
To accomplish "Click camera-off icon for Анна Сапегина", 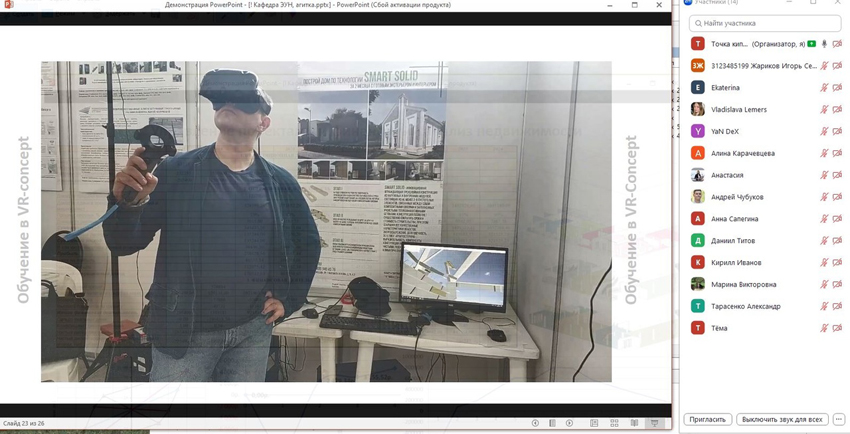I will coord(838,219).
